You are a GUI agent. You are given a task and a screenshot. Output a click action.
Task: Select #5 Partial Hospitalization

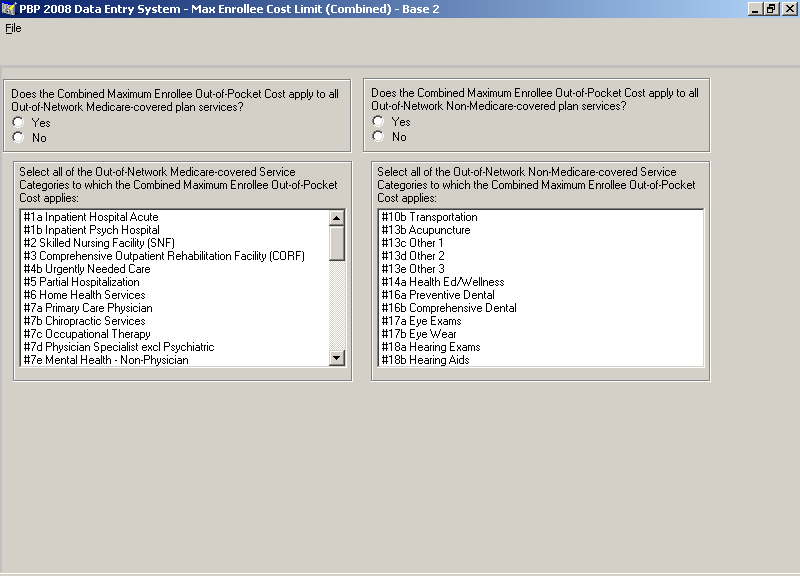pyautogui.click(x=176, y=282)
